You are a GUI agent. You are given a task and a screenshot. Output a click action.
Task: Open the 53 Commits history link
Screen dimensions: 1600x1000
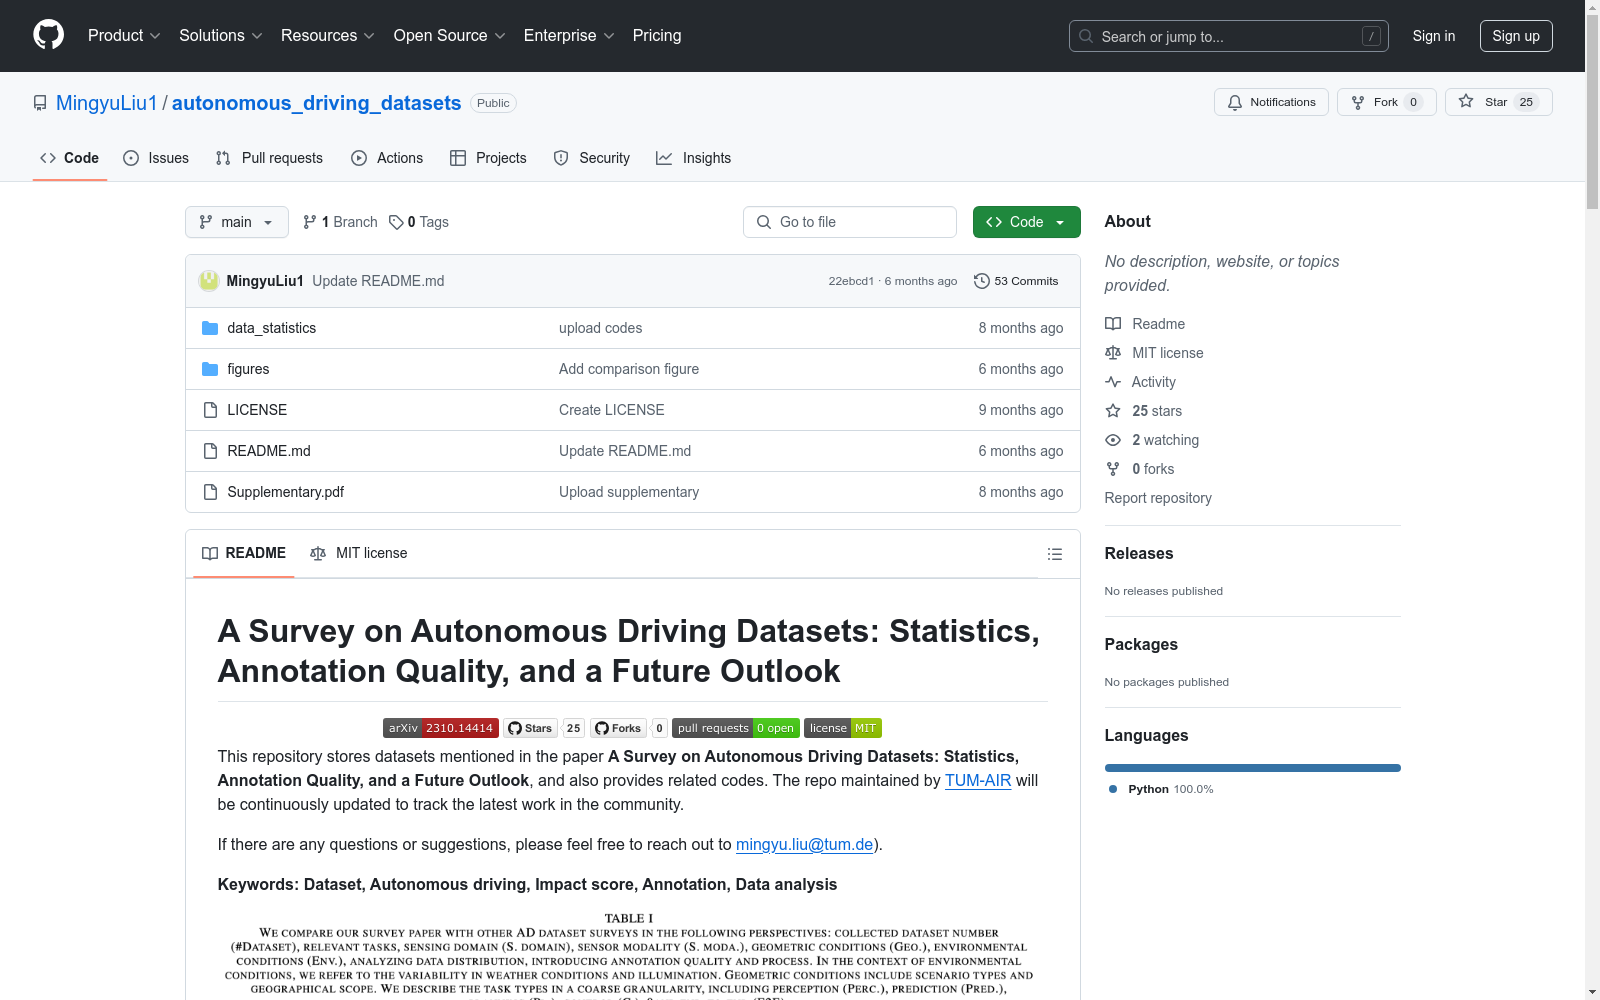pyautogui.click(x=1016, y=281)
